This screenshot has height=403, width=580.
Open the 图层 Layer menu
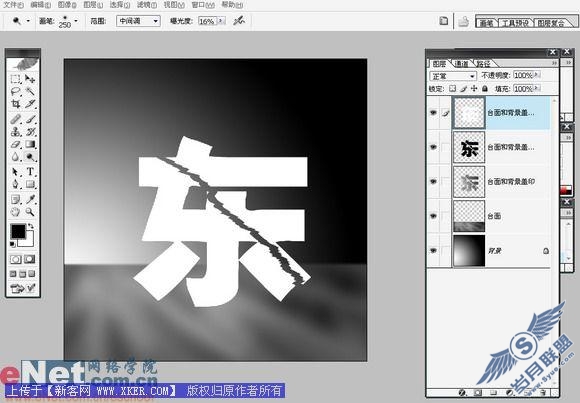93,5
